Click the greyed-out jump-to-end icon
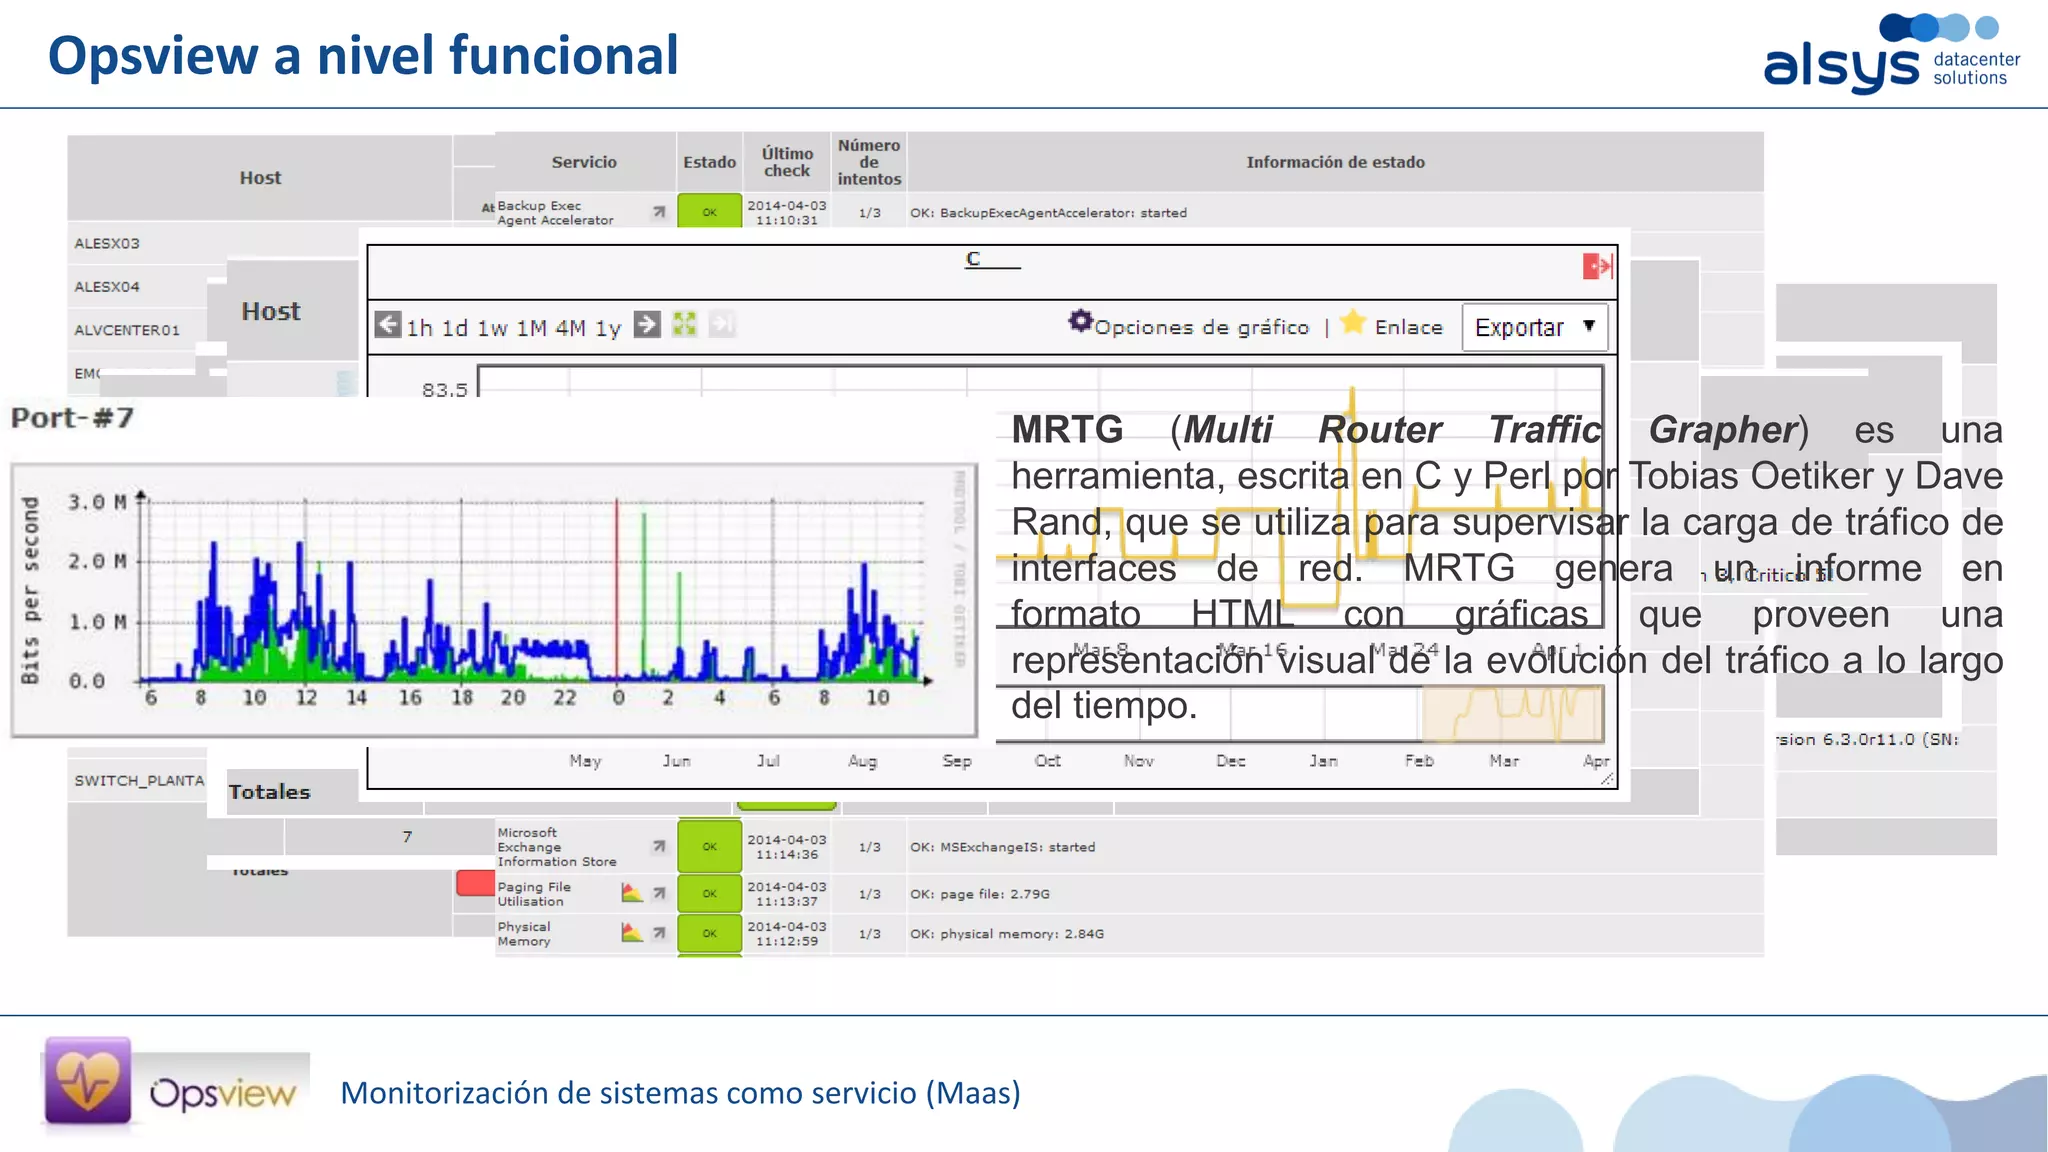Image resolution: width=2048 pixels, height=1152 pixels. point(722,325)
